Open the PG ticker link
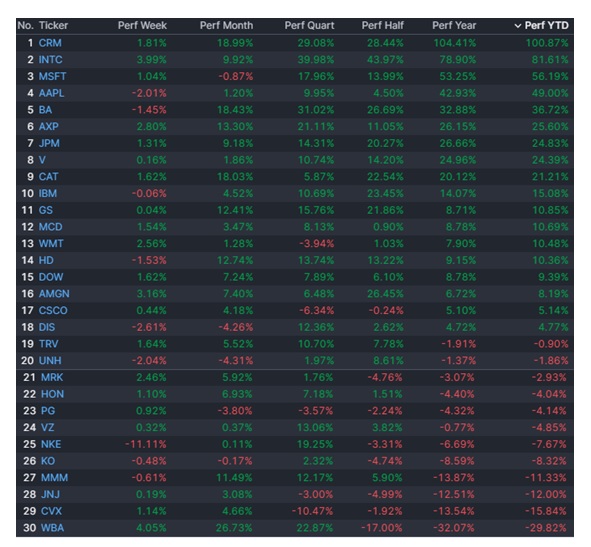 click(x=48, y=411)
